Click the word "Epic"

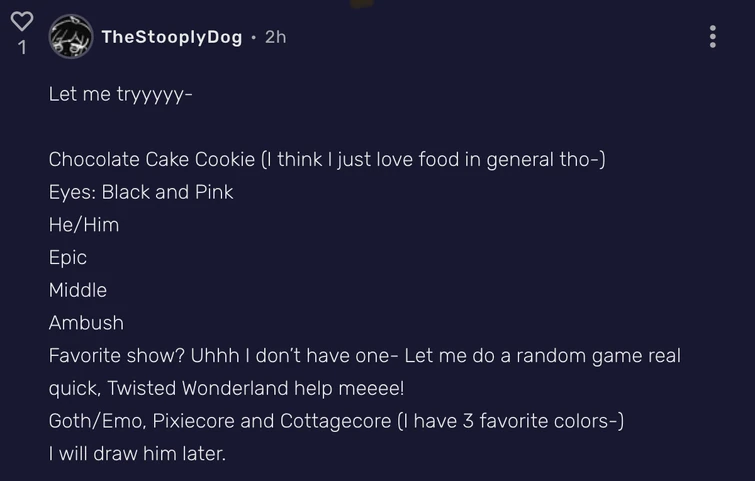click(68, 257)
